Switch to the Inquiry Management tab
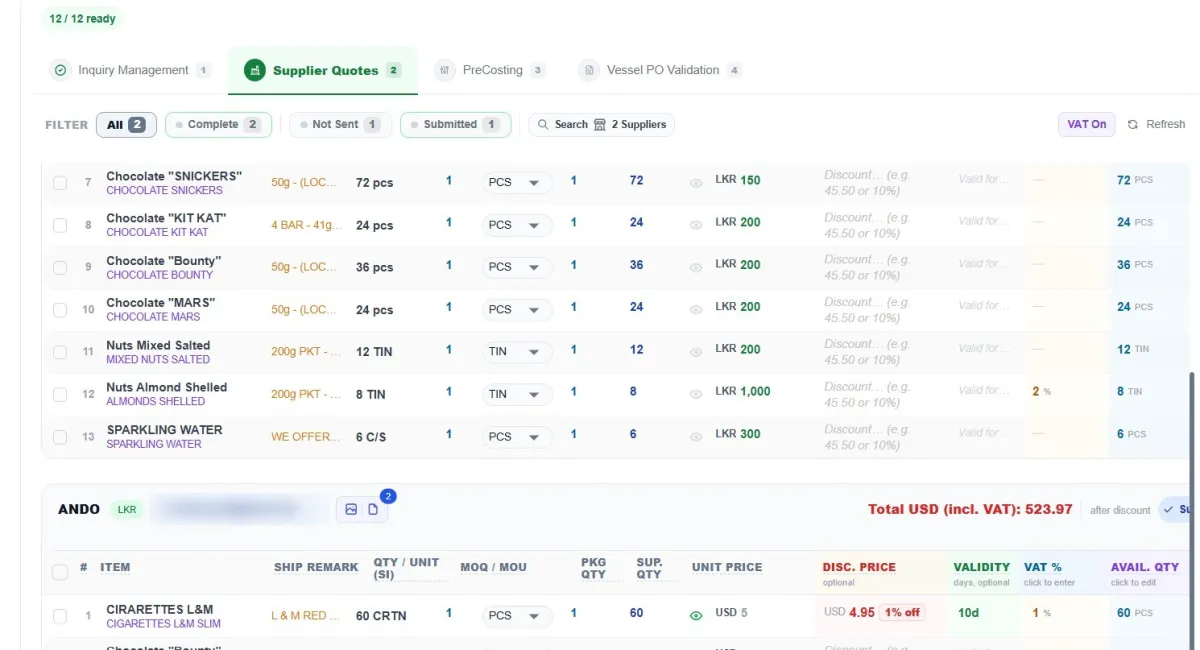Image resolution: width=1200 pixels, height=650 pixels. [132, 70]
